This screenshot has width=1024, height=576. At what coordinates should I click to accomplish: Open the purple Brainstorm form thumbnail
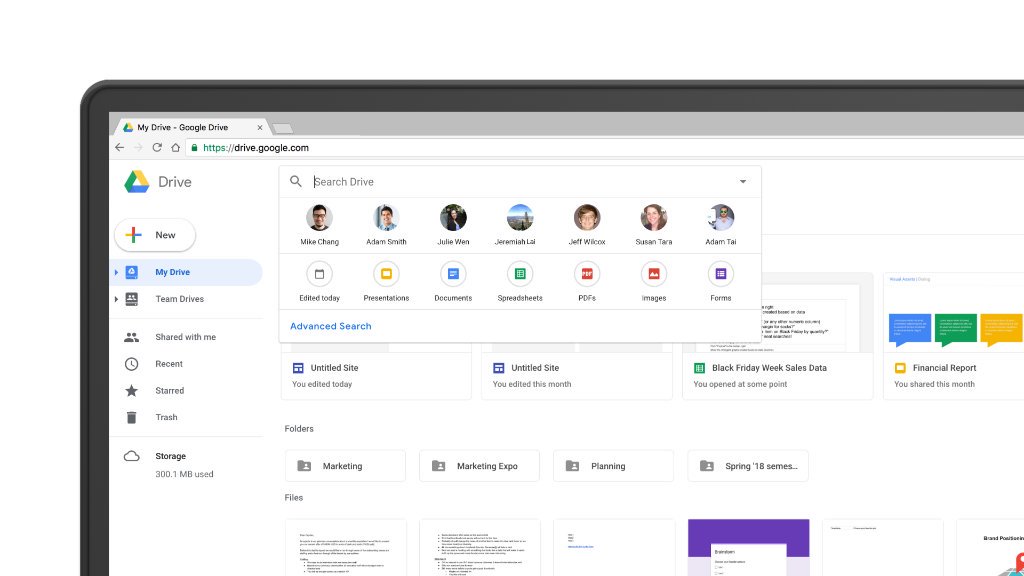point(748,547)
